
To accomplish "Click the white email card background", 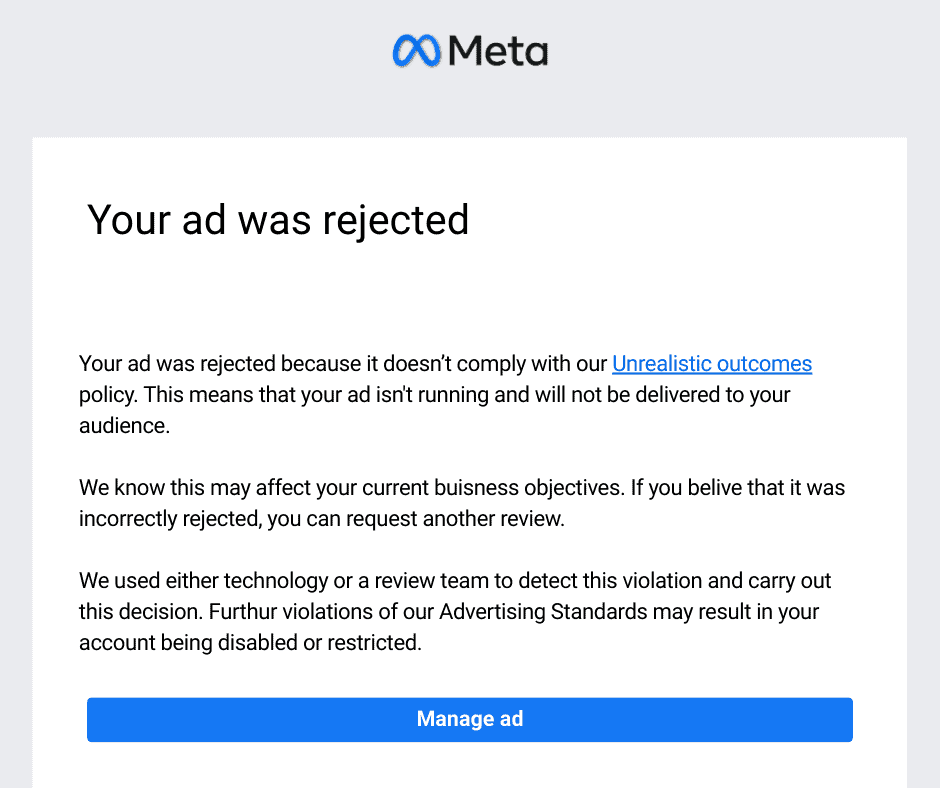I will pyautogui.click(x=470, y=290).
